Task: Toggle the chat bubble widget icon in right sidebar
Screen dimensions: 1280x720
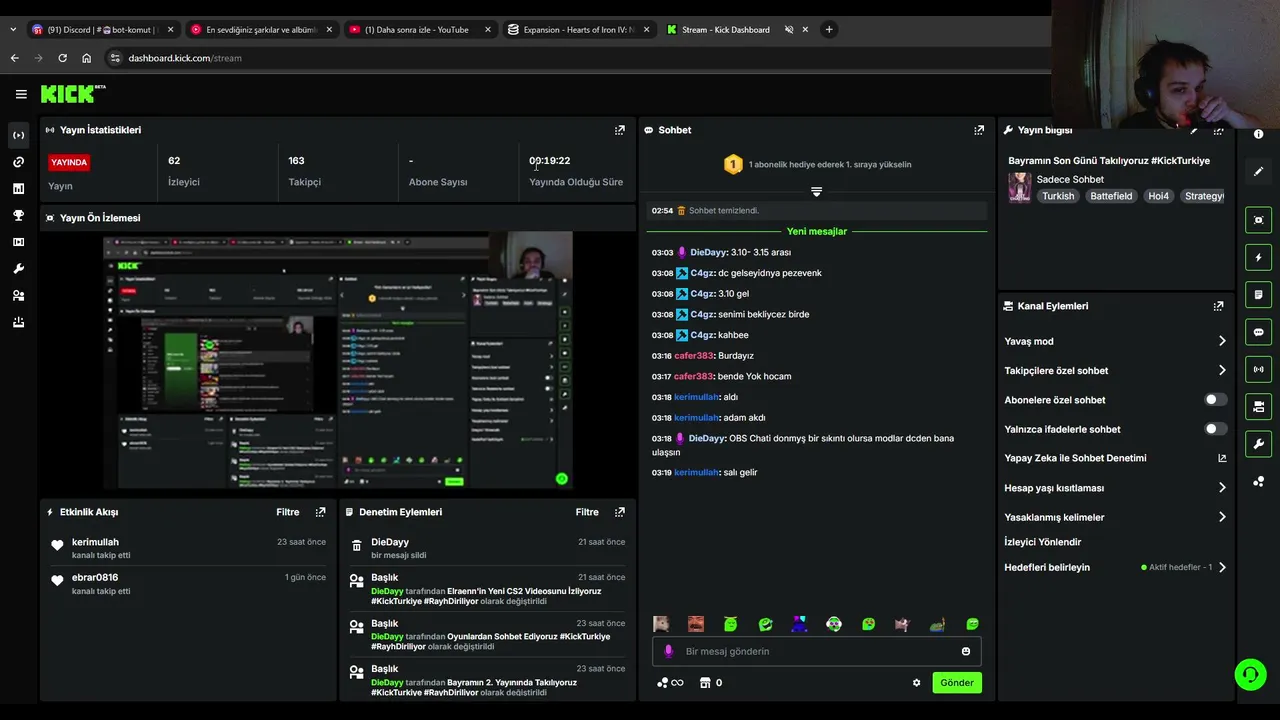Action: tap(1258, 332)
